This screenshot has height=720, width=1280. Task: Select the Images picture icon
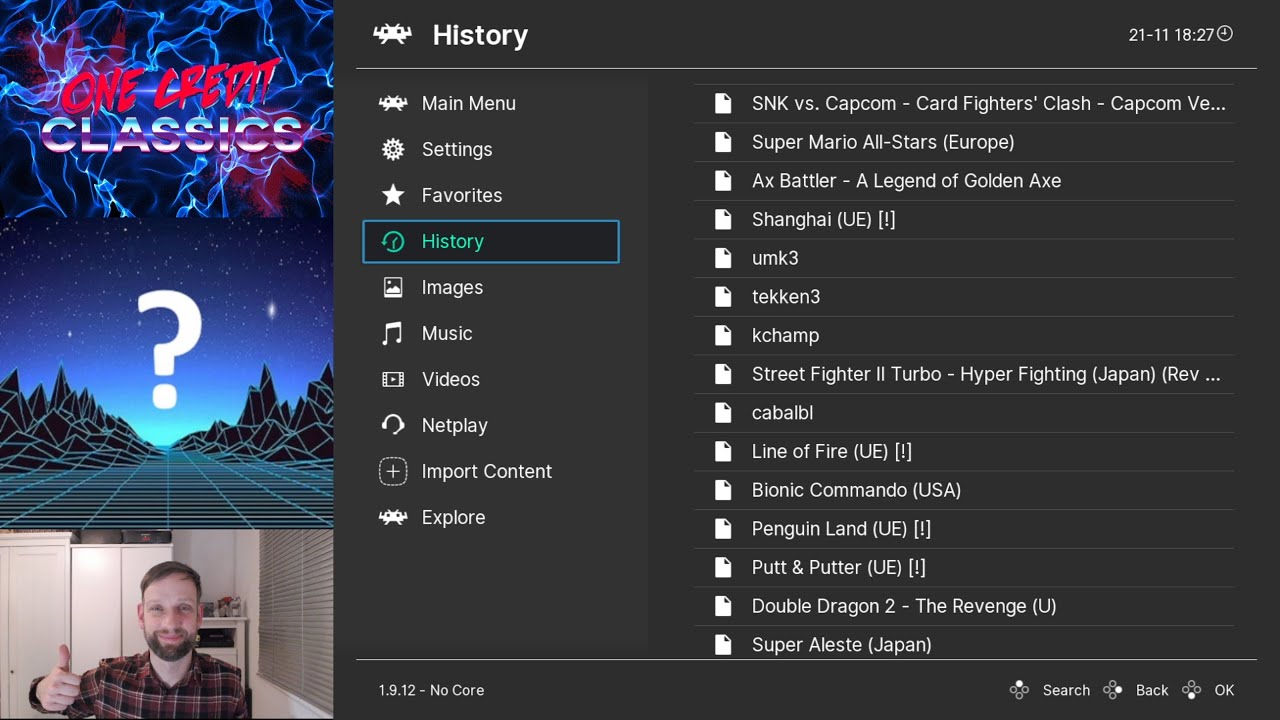coord(393,288)
